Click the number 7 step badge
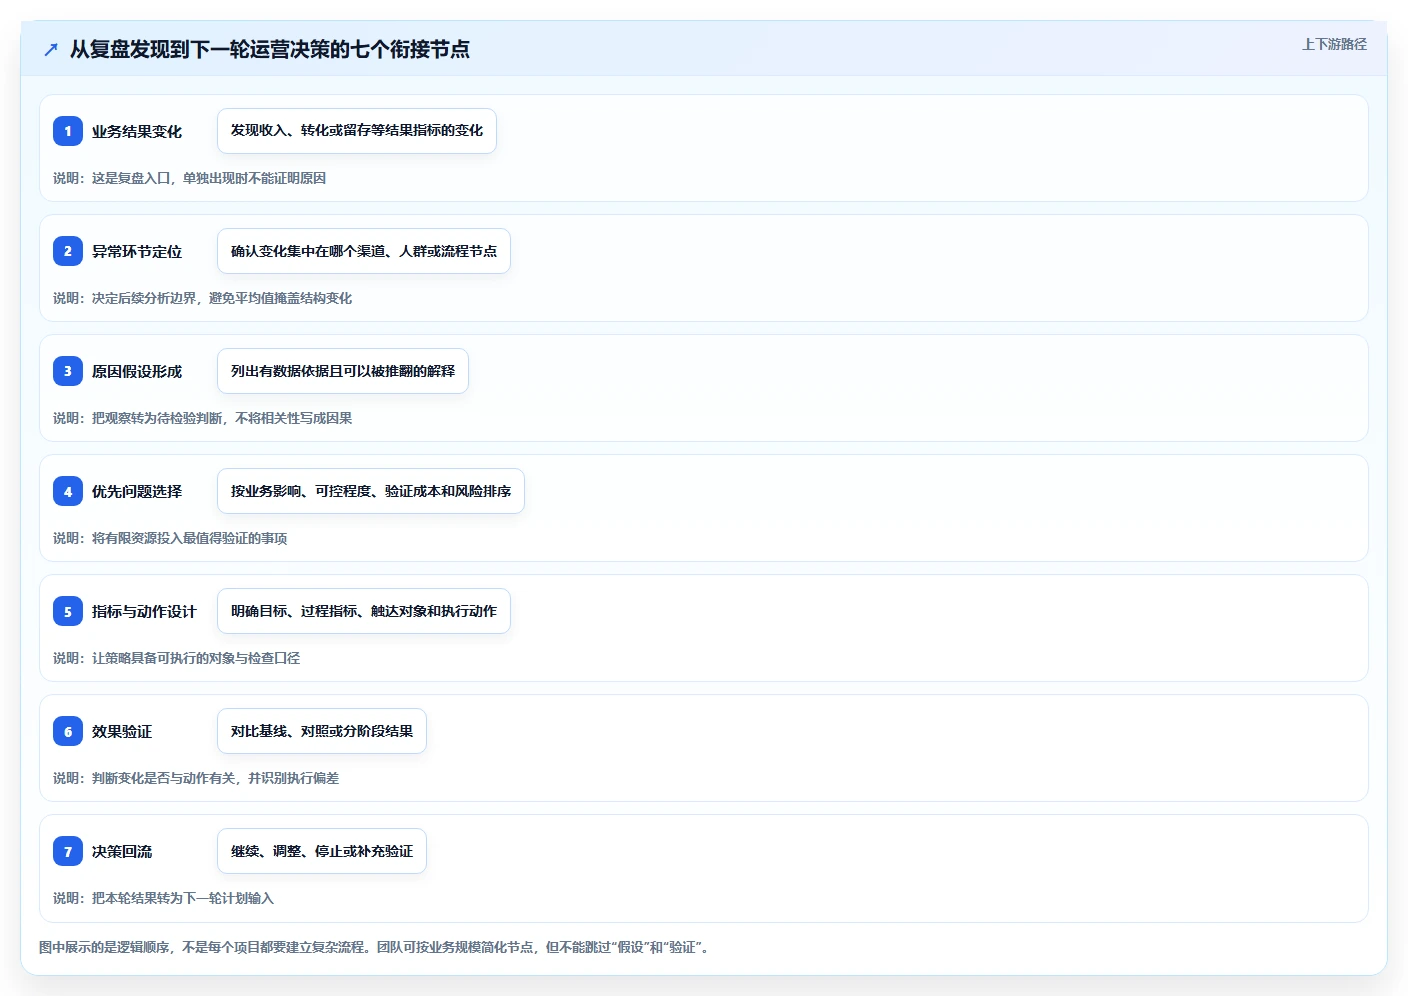The width and height of the screenshot is (1408, 996). pos(68,851)
